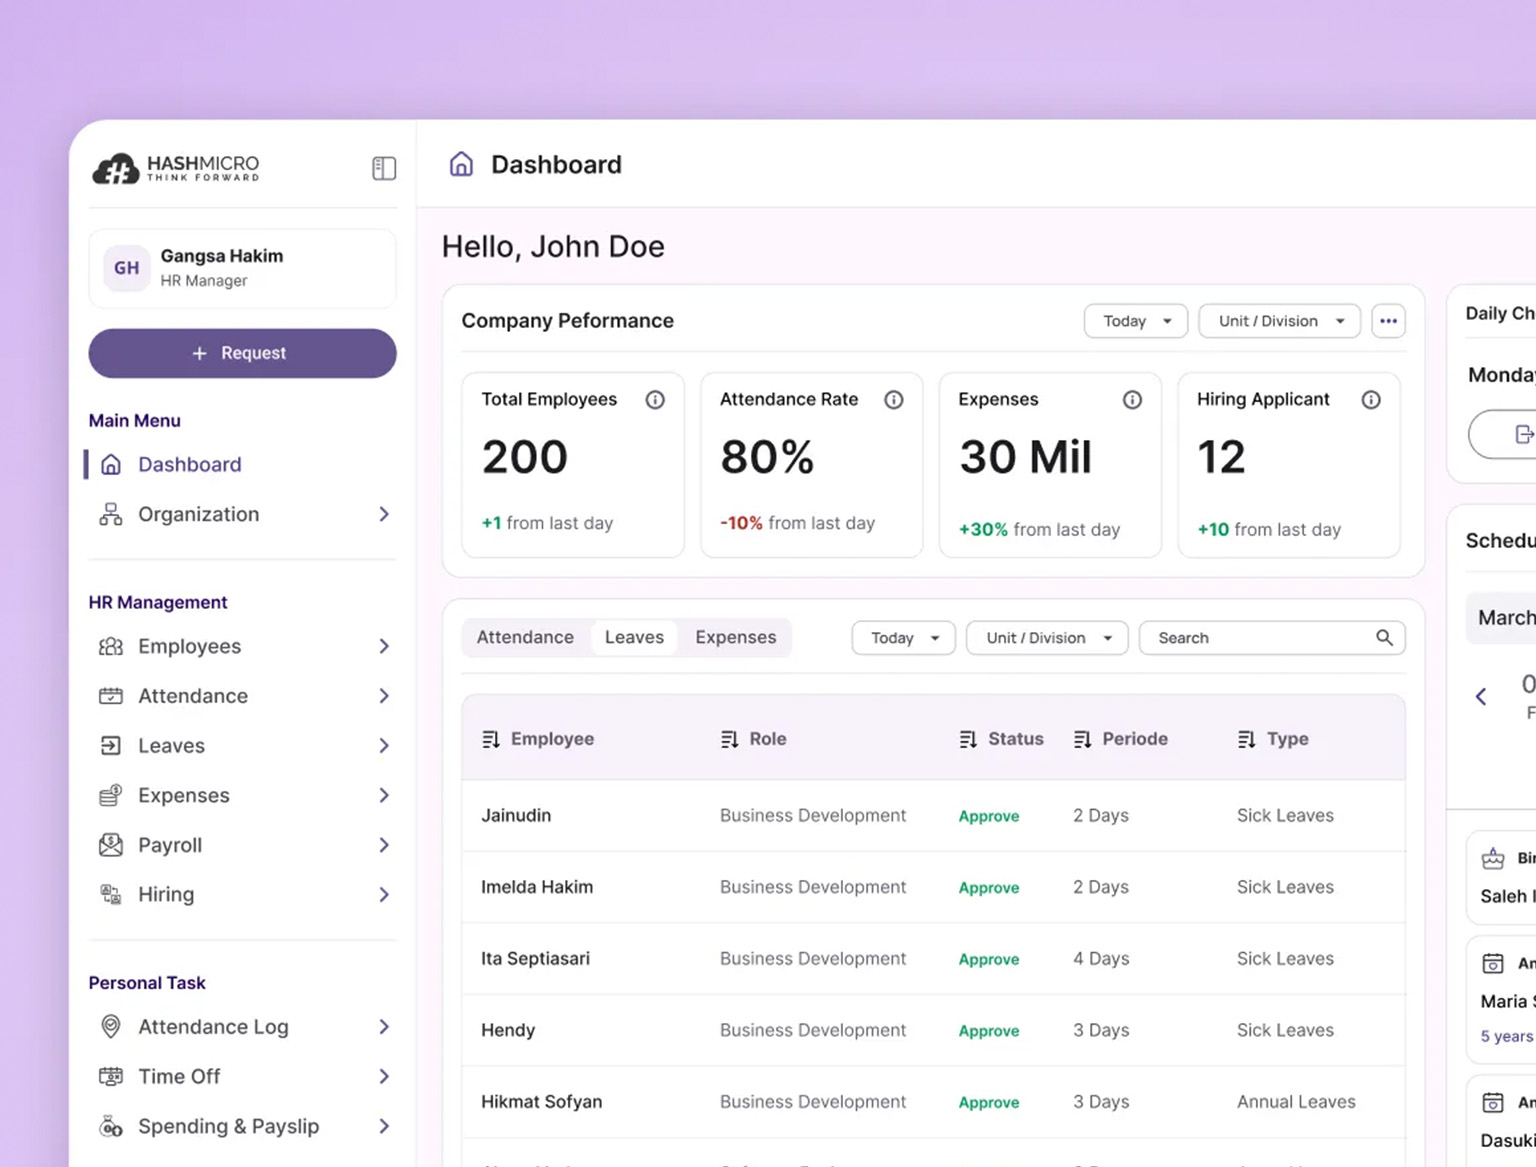Show info for Hiring Applicant card

click(1371, 400)
